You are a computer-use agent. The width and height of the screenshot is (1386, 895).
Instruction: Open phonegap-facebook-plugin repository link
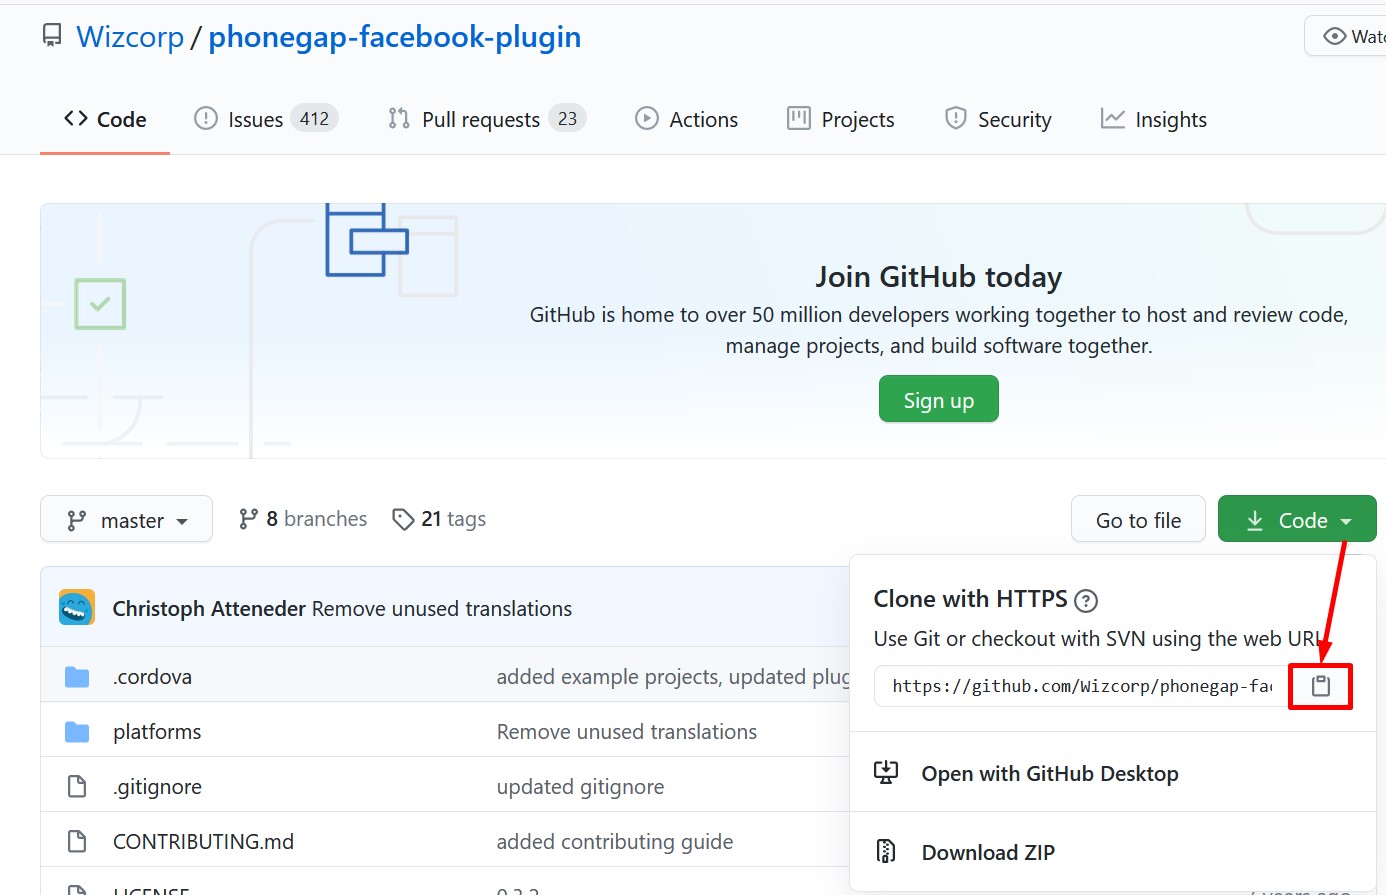click(394, 36)
